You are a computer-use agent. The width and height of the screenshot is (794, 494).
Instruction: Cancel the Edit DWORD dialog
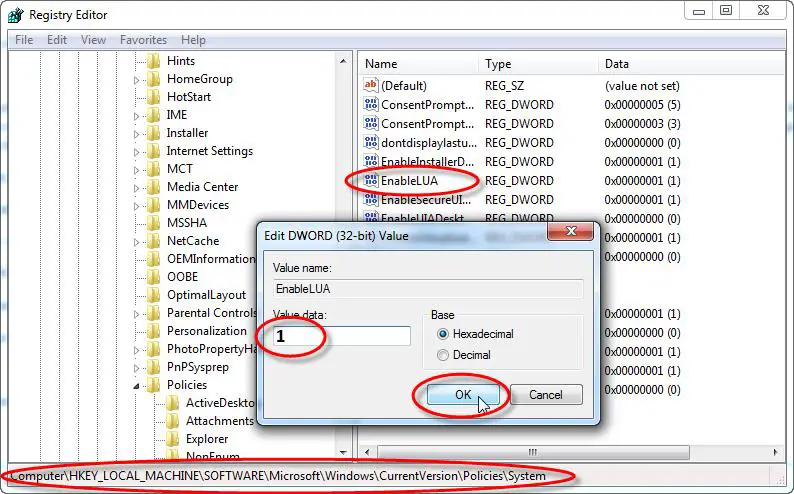click(546, 395)
